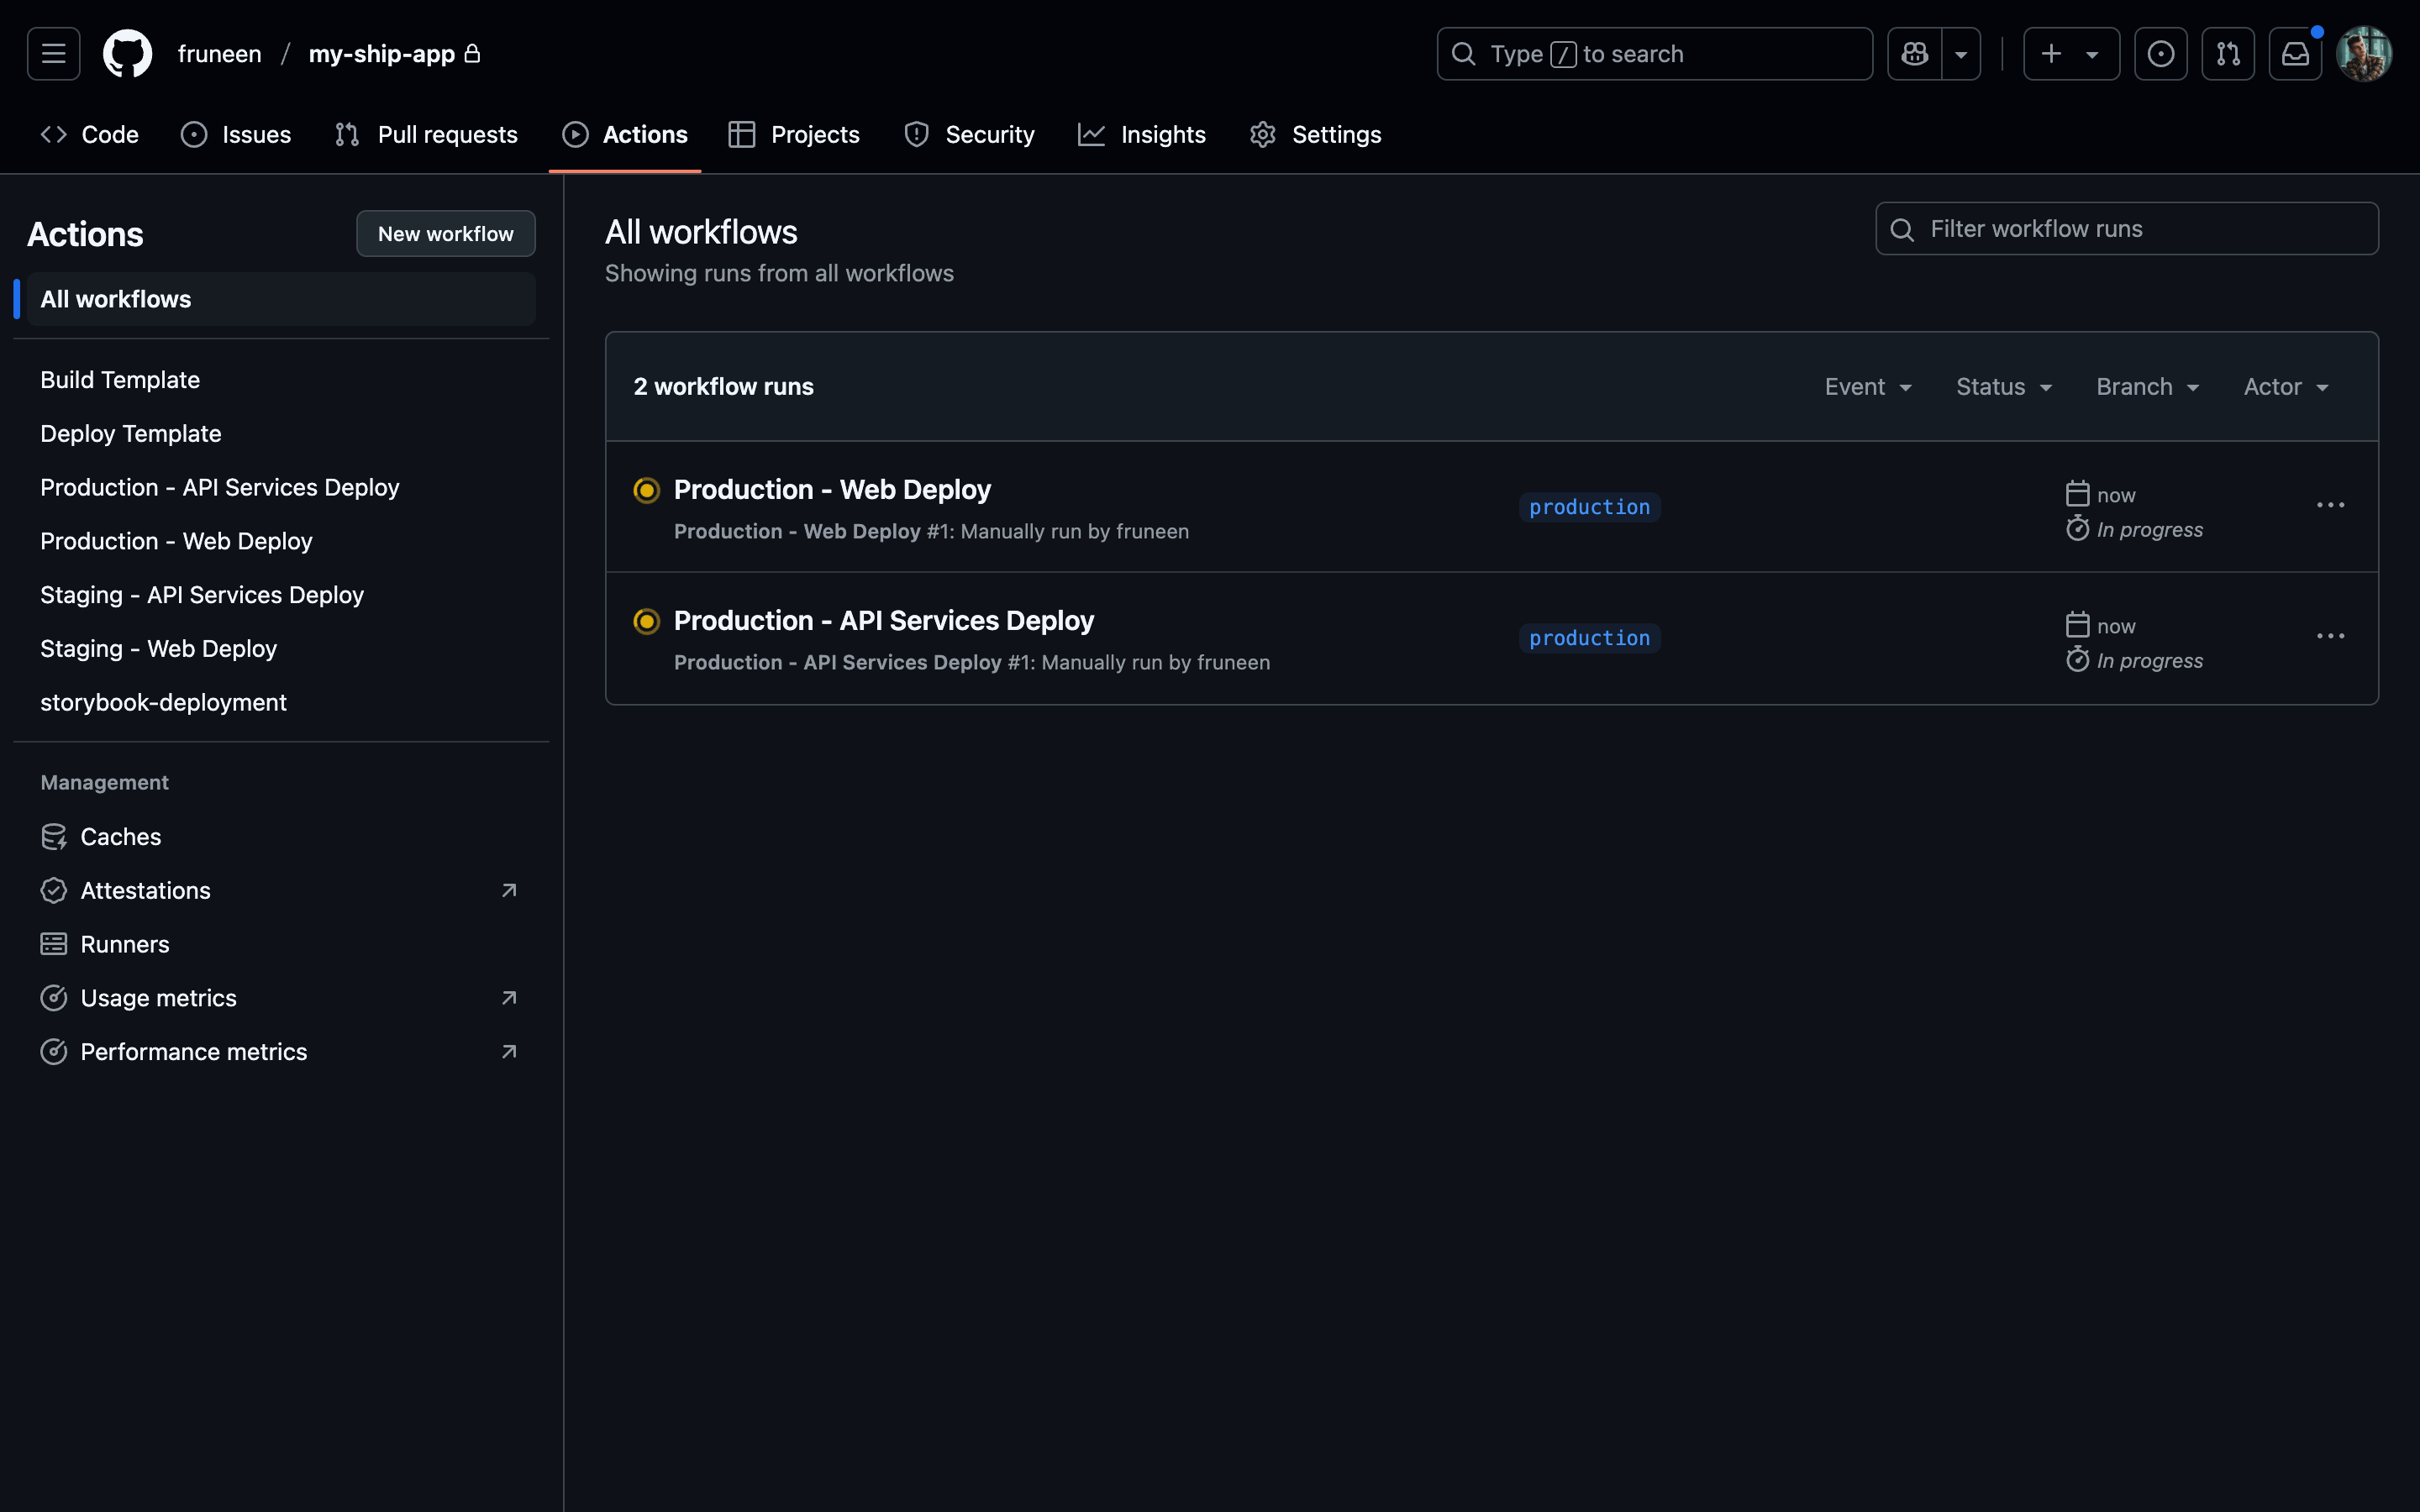The height and width of the screenshot is (1512, 2420).
Task: Expand the Event filter dropdown
Action: 1867,387
